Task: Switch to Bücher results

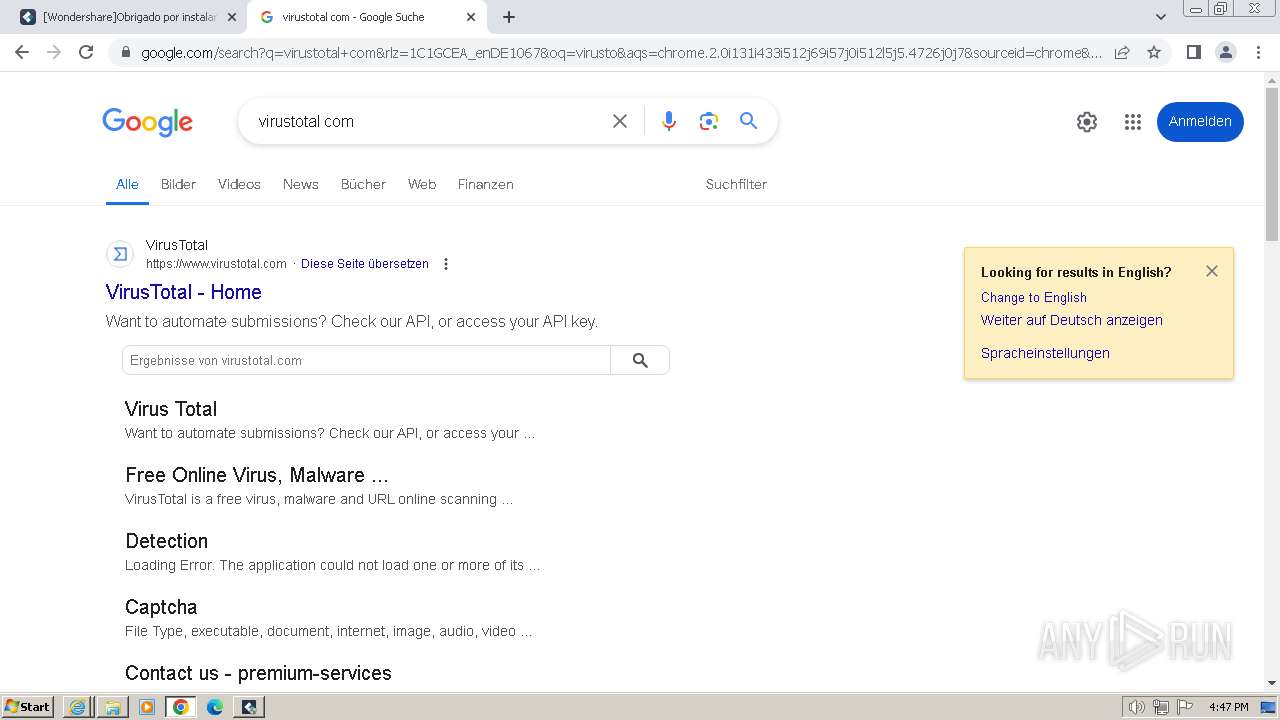Action: (363, 184)
